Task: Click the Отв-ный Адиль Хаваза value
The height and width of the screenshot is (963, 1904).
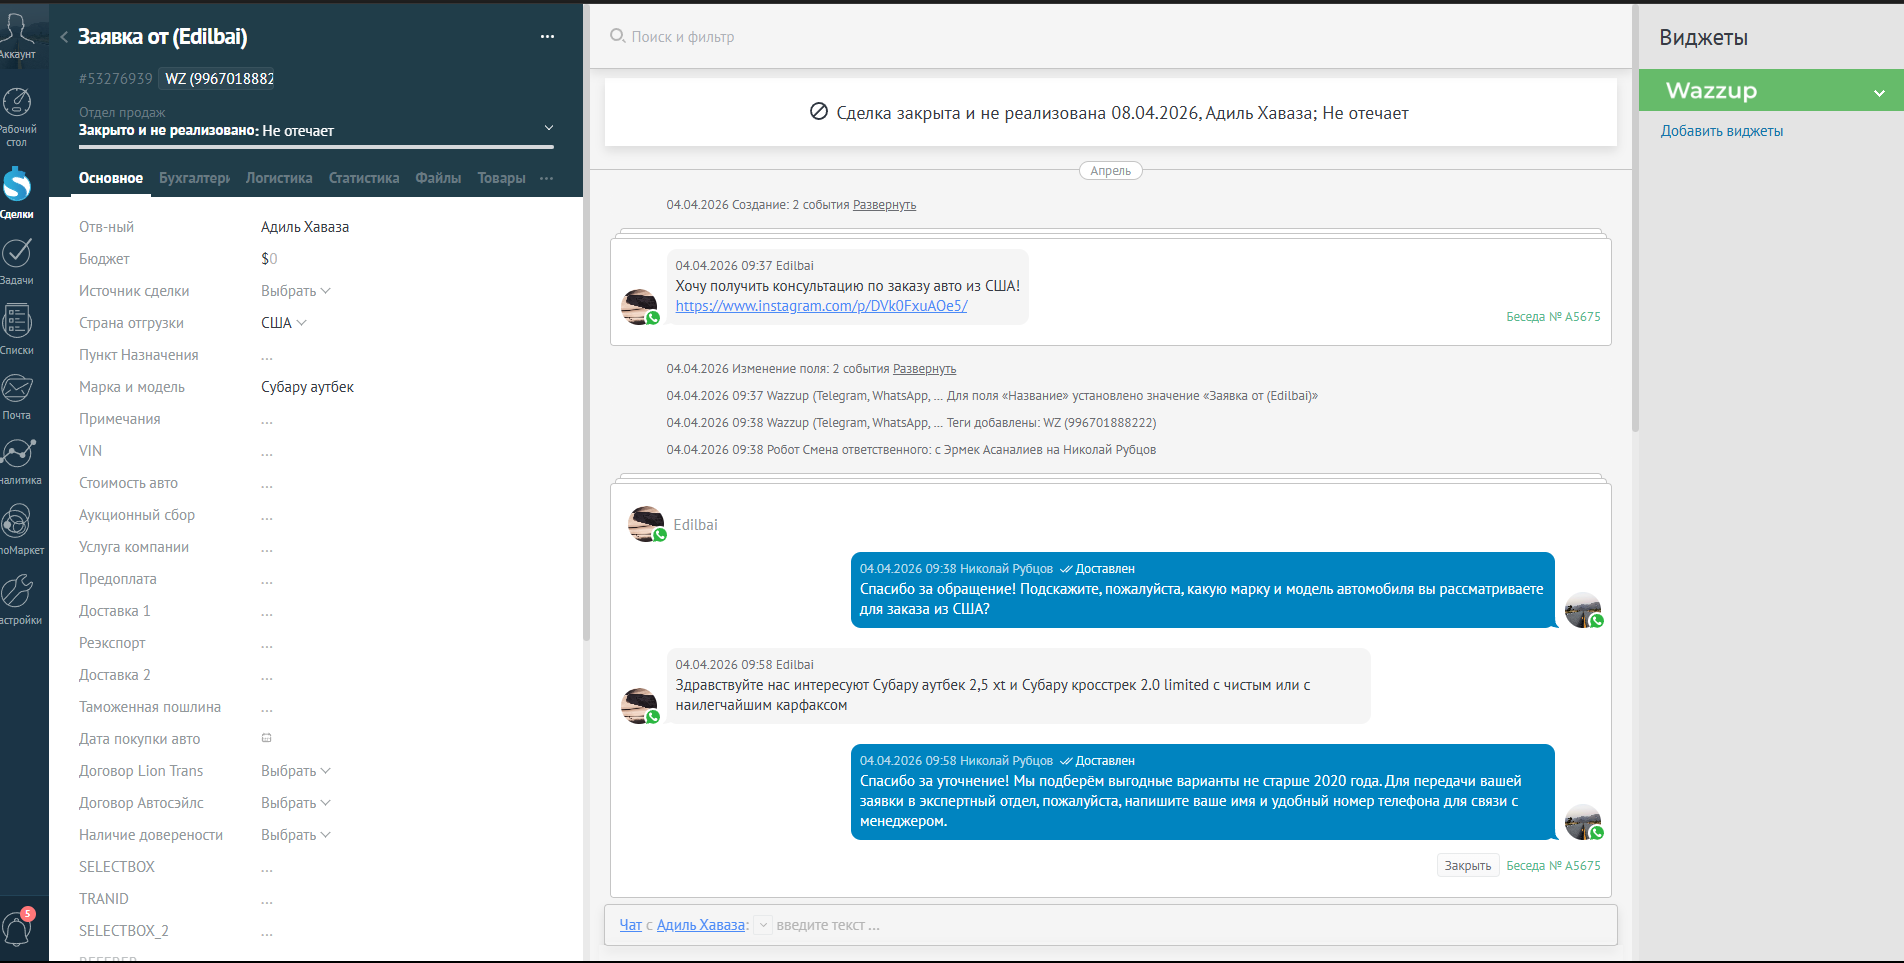Action: coord(305,227)
